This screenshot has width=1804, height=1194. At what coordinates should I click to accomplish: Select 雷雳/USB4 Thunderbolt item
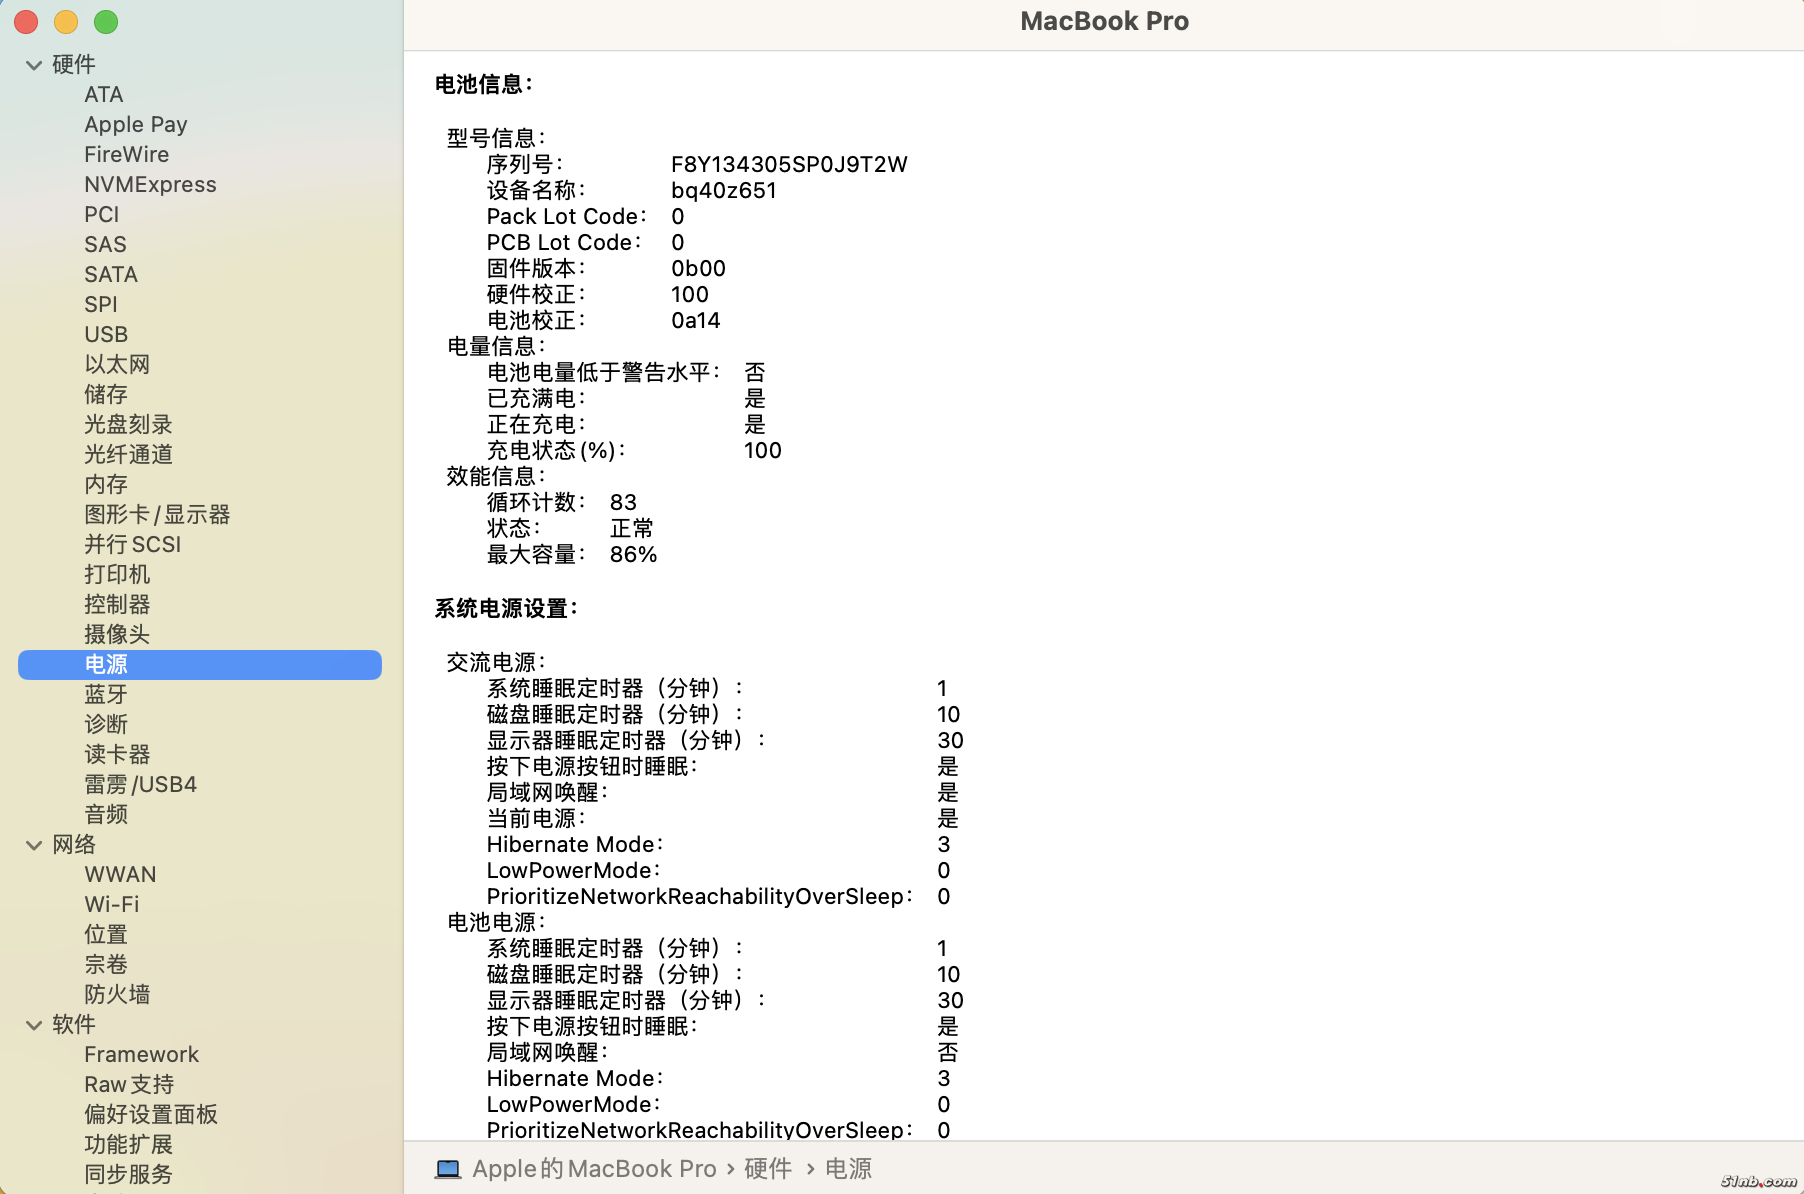[x=140, y=785]
